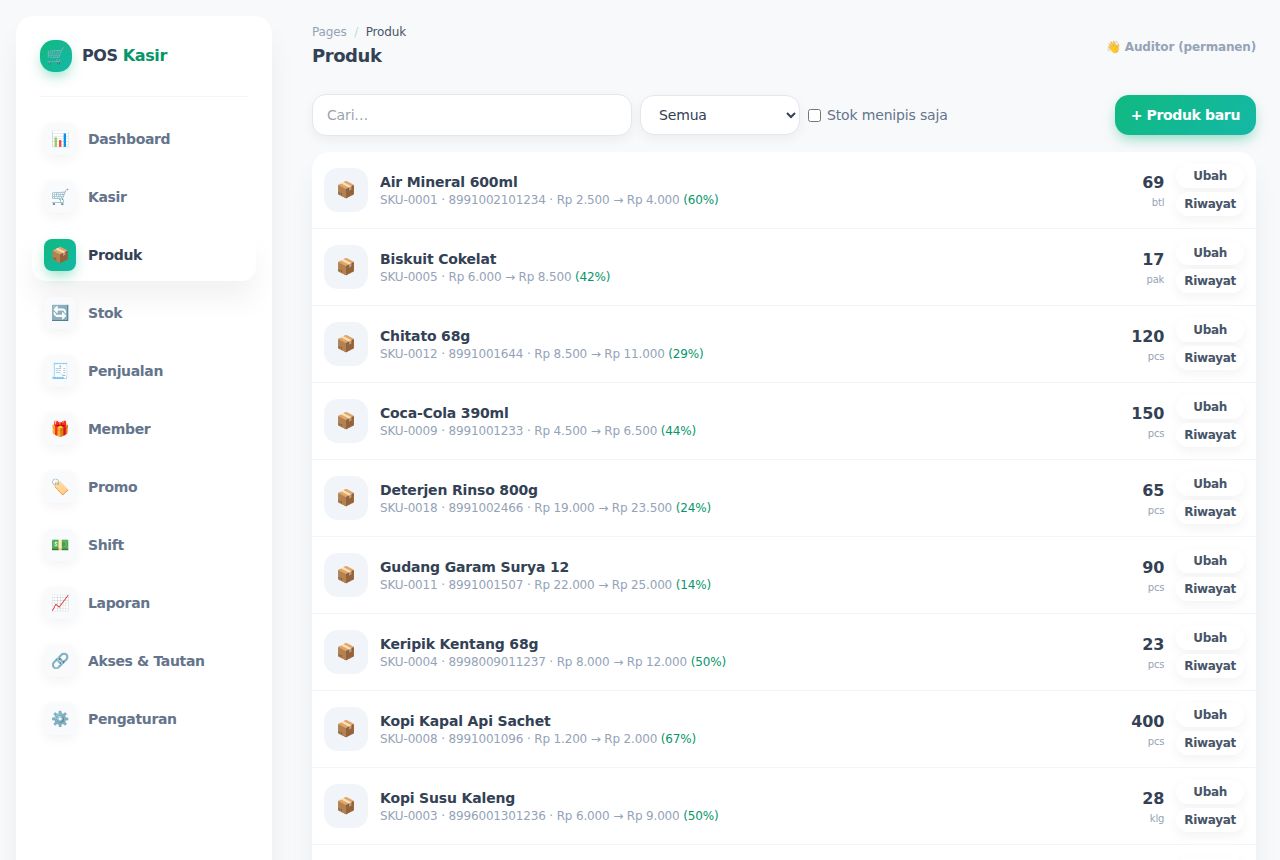The width and height of the screenshot is (1280, 860).
Task: Click the Shift money icon
Action: (60, 545)
